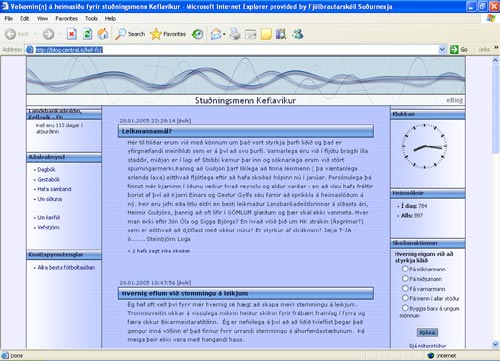Open the Favorites star button
The image size is (500, 361).
[x=168, y=34]
